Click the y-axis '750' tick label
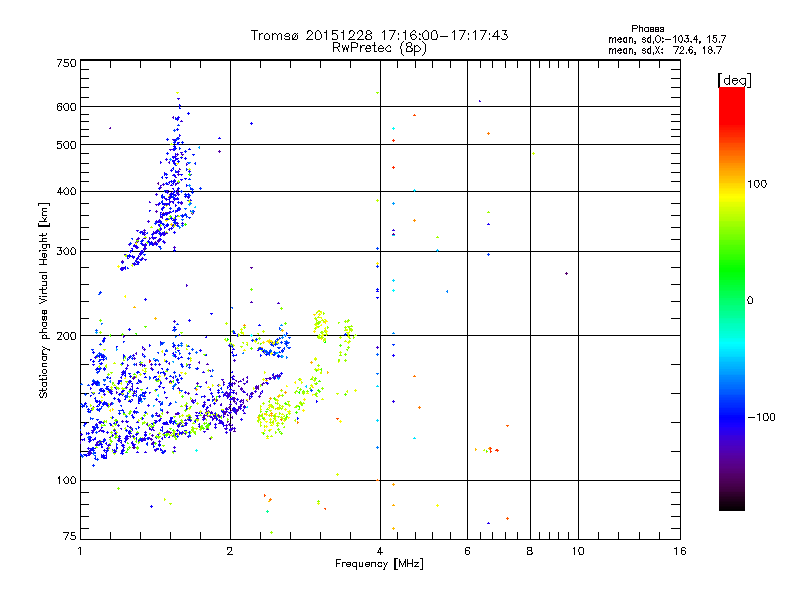 click(66, 63)
